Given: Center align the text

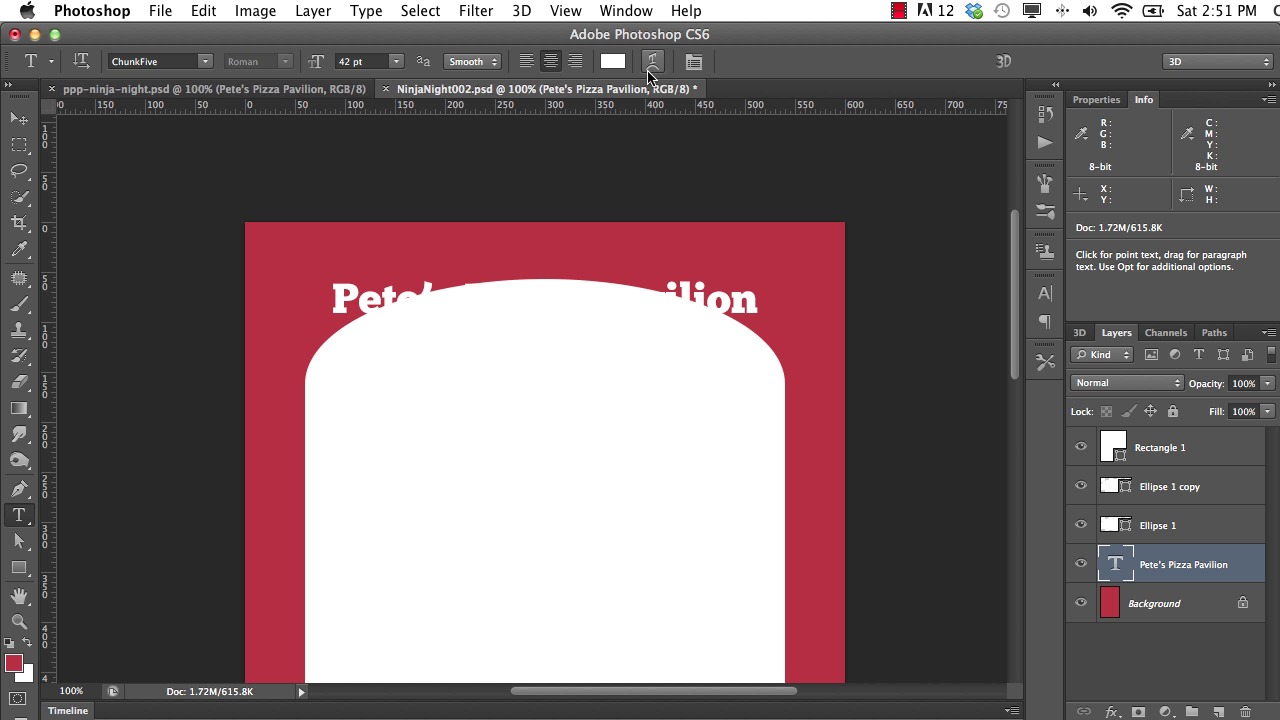Looking at the screenshot, I should coord(550,62).
